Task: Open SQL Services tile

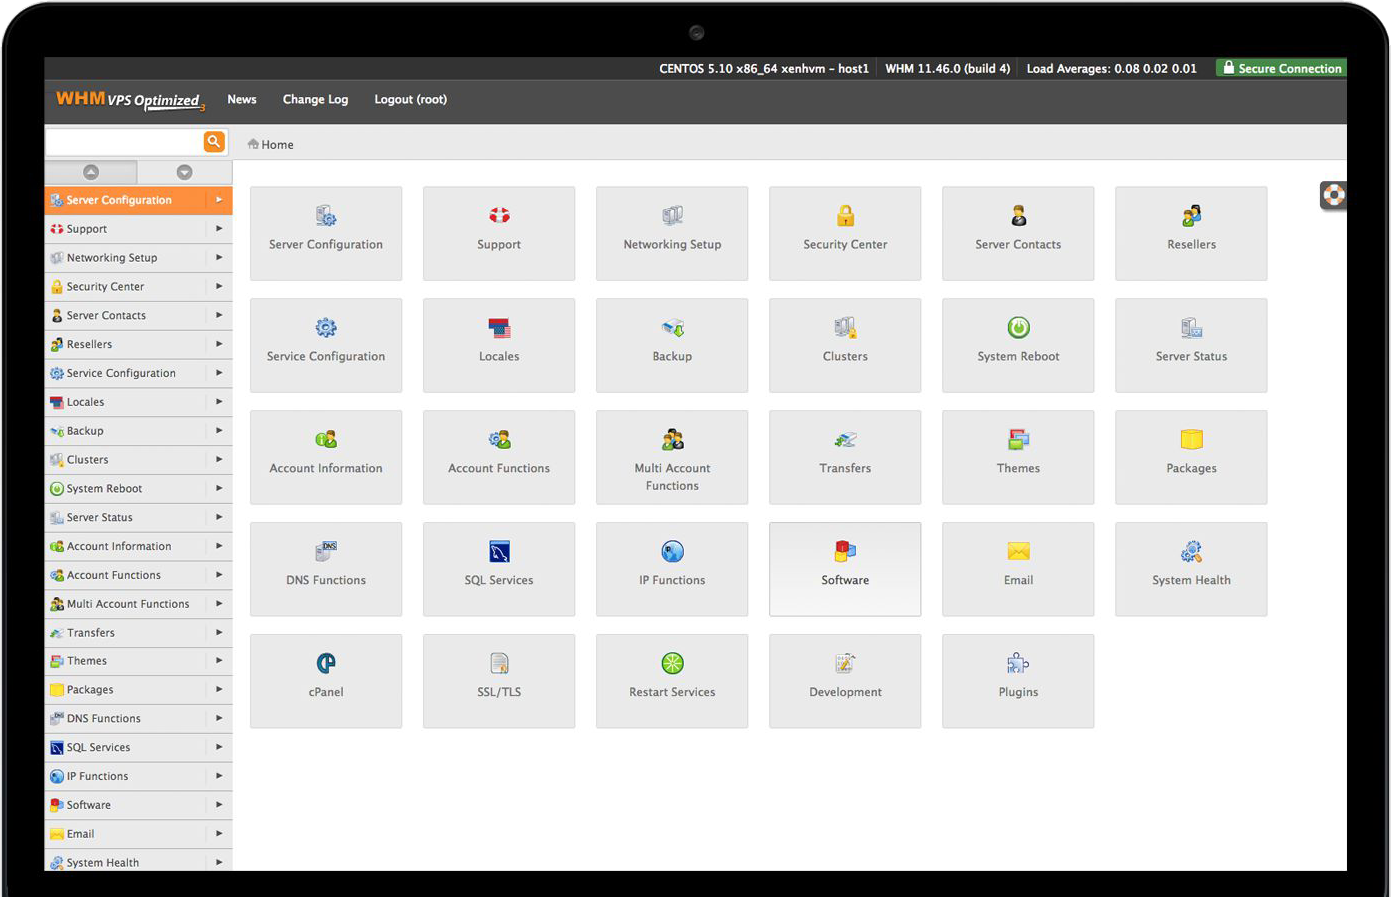Action: [499, 569]
